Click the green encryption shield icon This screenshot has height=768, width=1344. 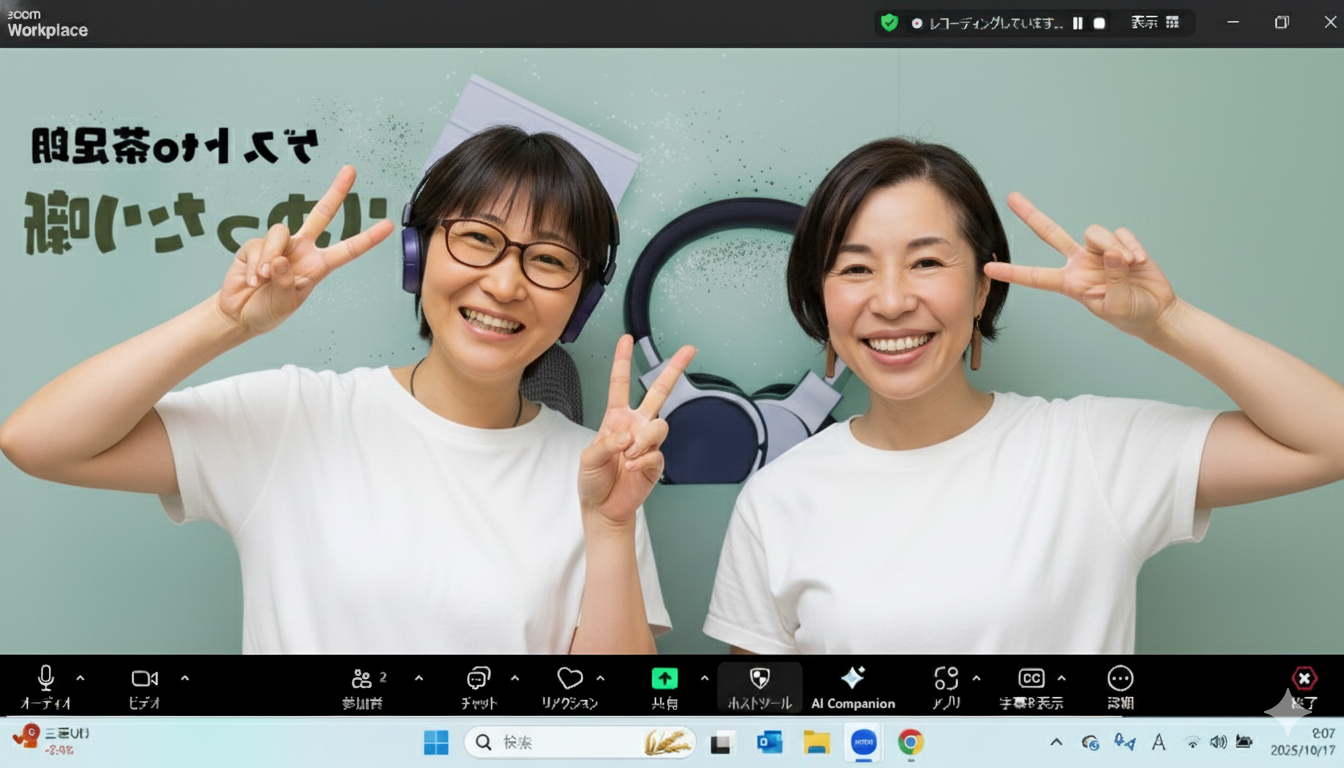click(x=888, y=23)
